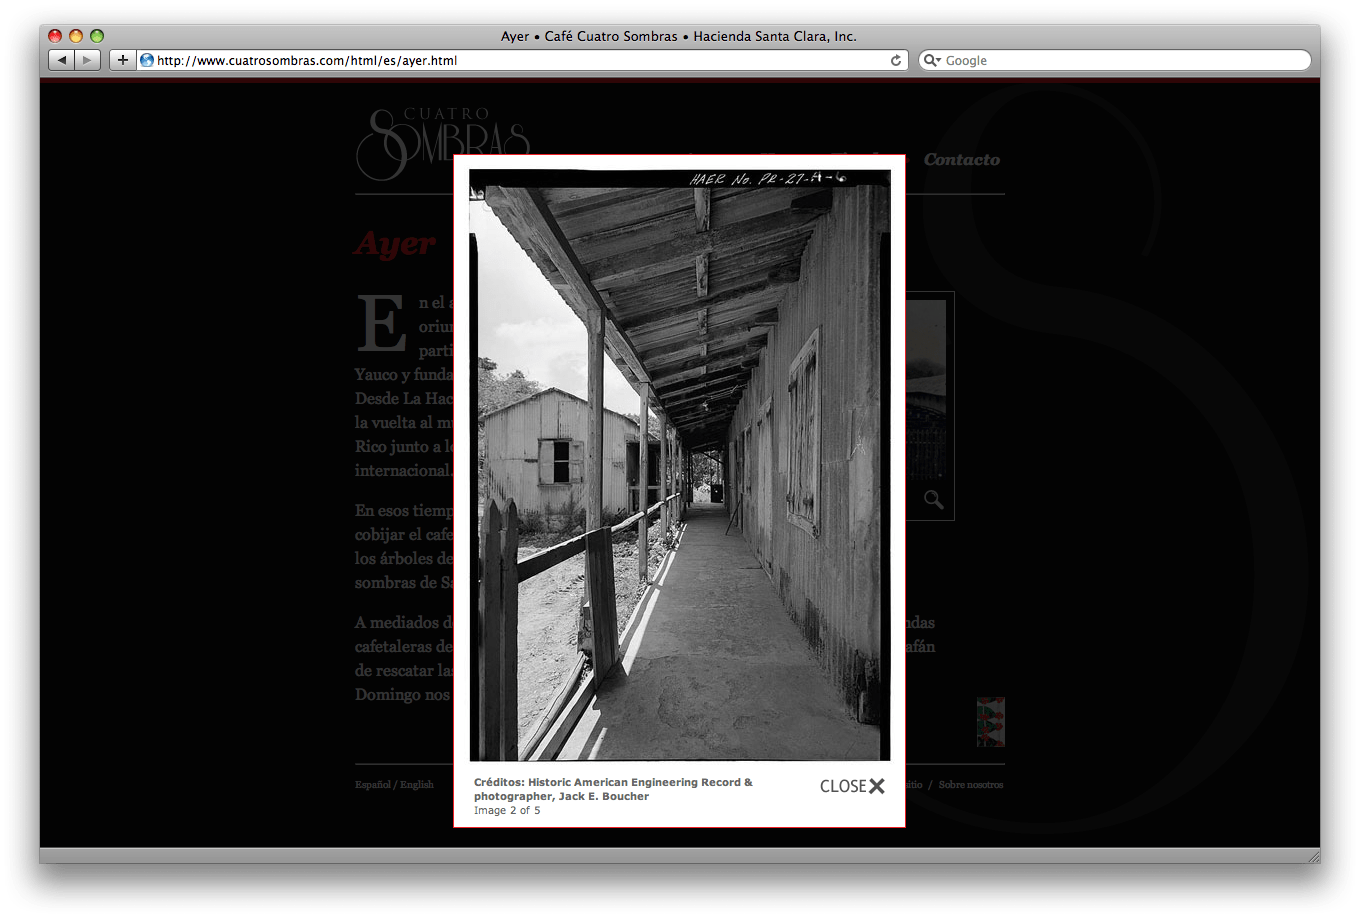Click the black-and-white hacienda porch photo
This screenshot has width=1360, height=918.
tap(679, 465)
